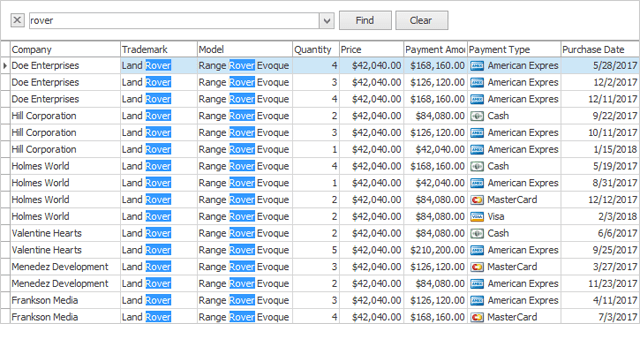This screenshot has width=640, height=360.
Task: Sort by the Purchase Date column header
Action: coord(600,49)
